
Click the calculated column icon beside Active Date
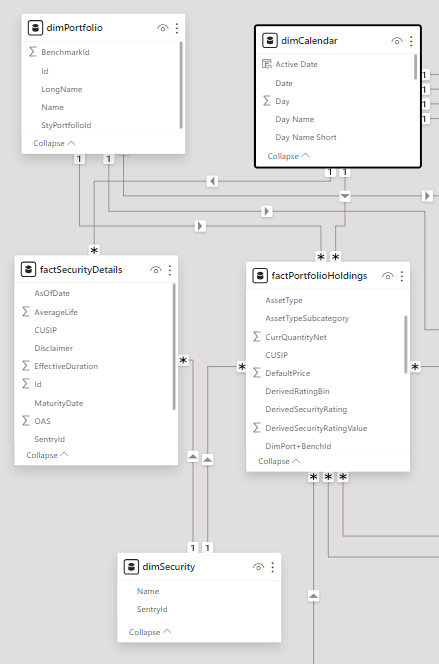pos(267,64)
